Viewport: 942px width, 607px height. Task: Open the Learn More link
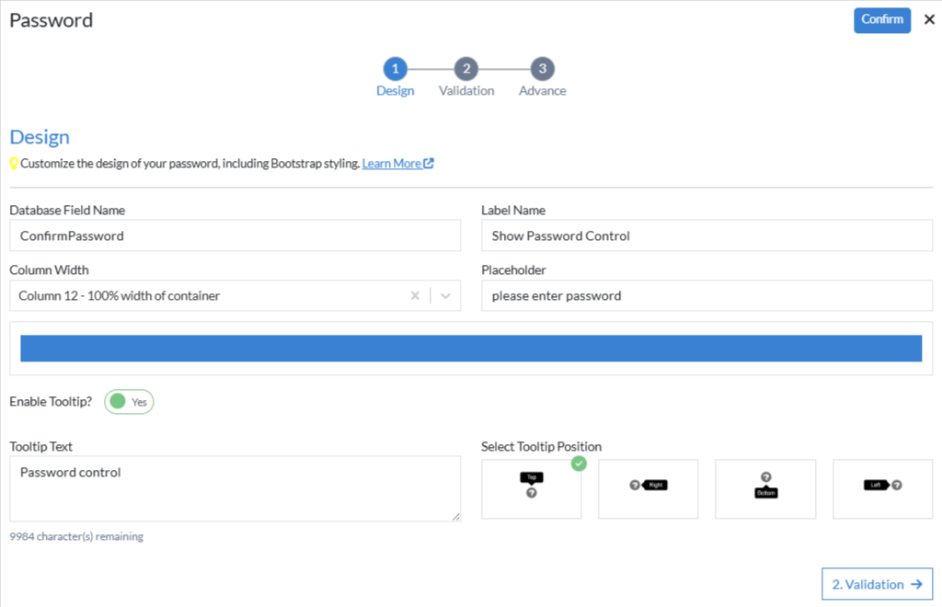(391, 163)
